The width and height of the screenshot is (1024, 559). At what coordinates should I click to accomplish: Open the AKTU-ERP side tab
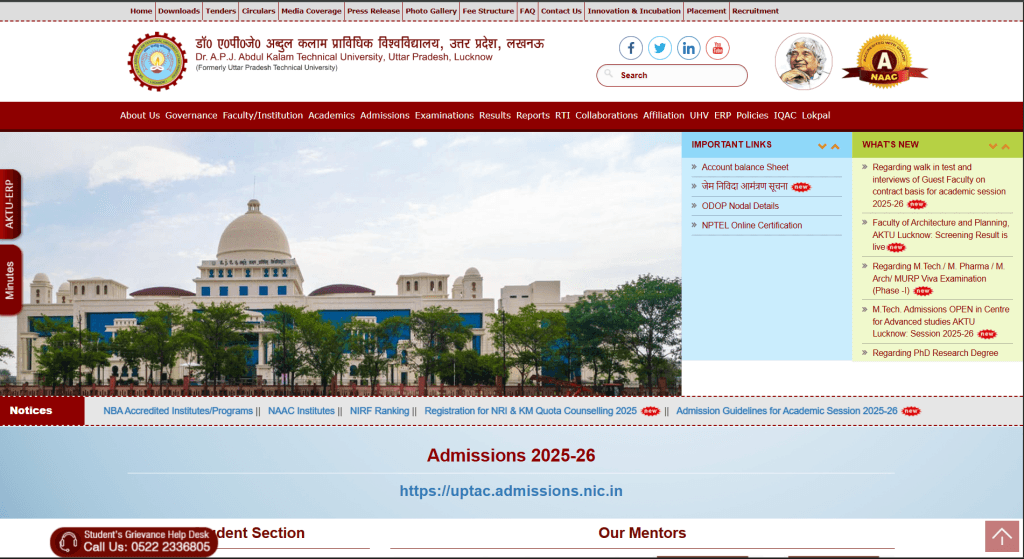point(10,204)
